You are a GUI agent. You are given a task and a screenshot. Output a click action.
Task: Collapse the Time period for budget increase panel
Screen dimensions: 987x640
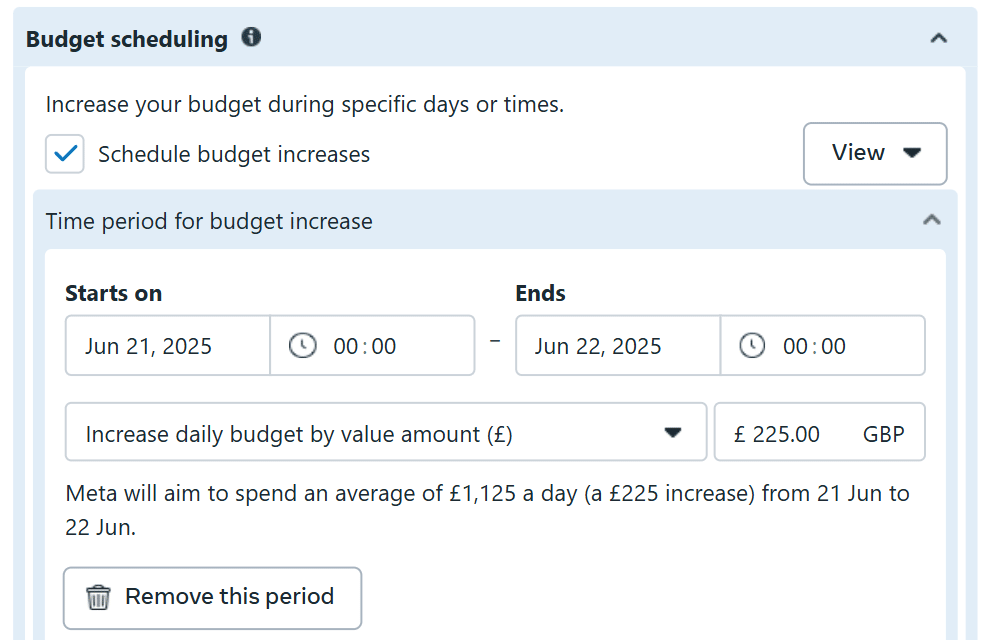click(932, 220)
